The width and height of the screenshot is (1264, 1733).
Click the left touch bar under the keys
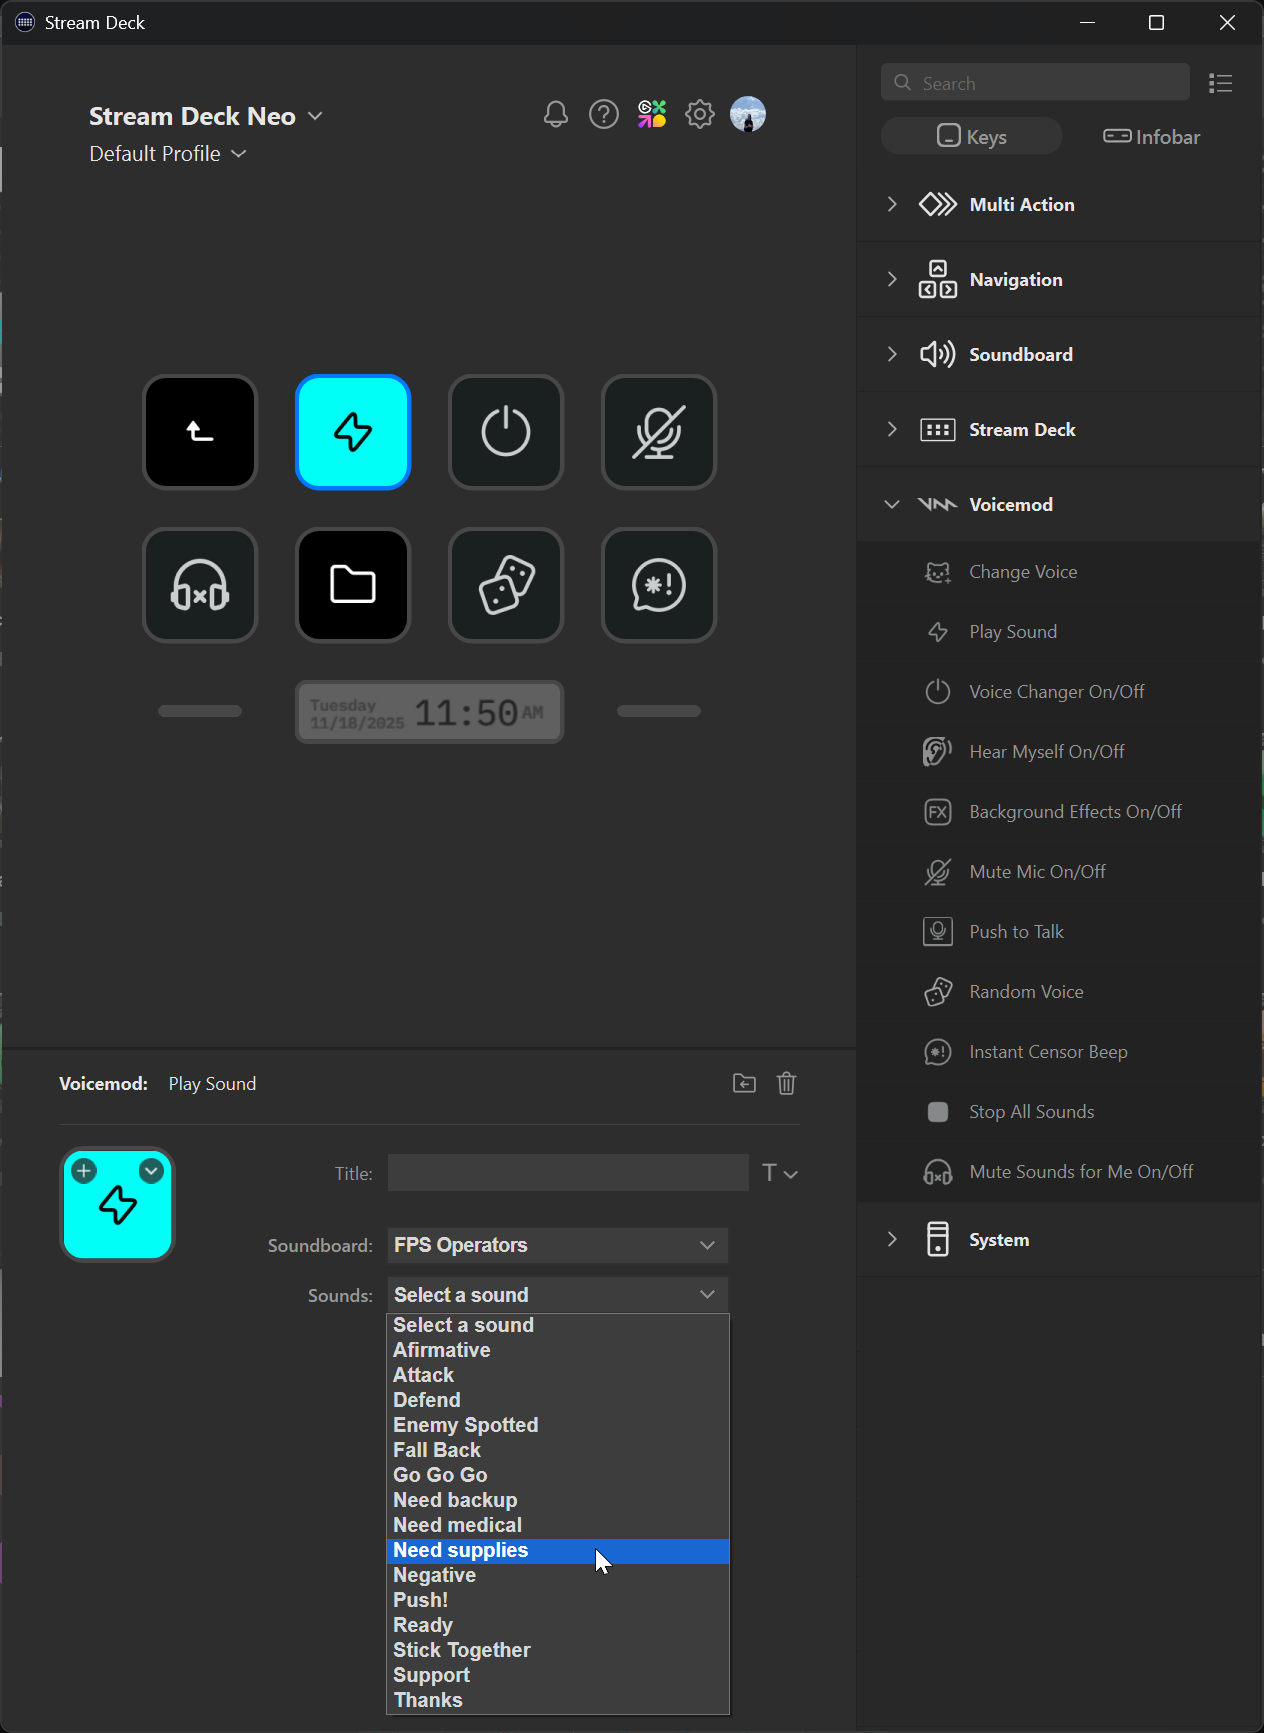[200, 711]
